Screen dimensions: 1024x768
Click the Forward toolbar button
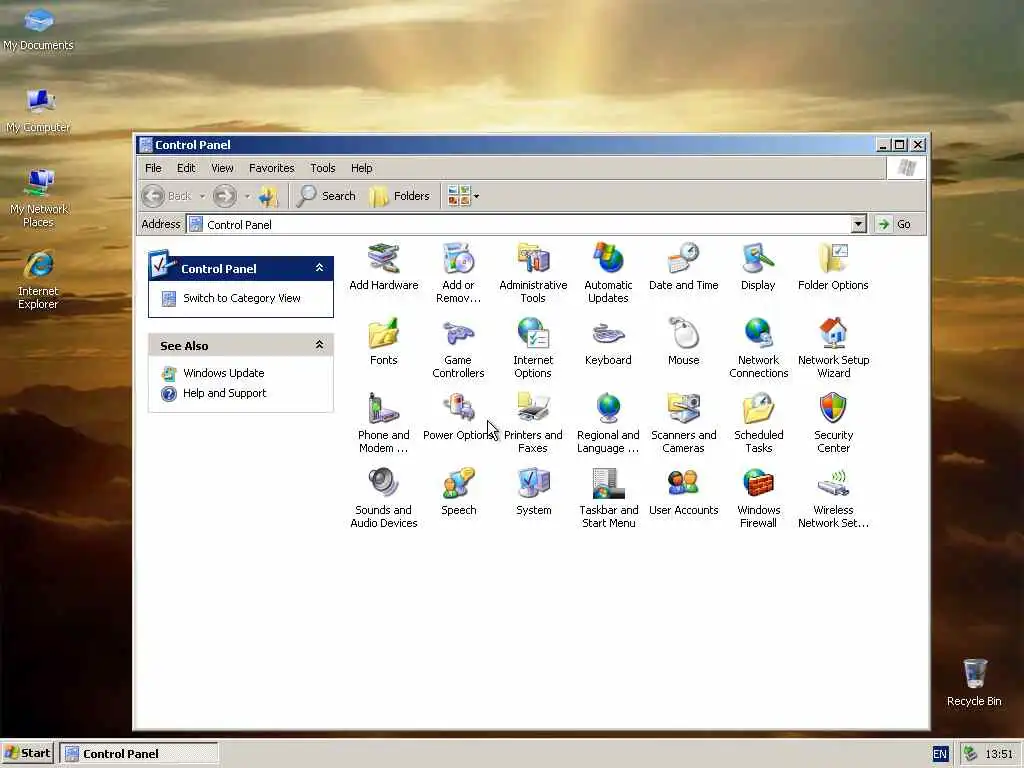225,196
